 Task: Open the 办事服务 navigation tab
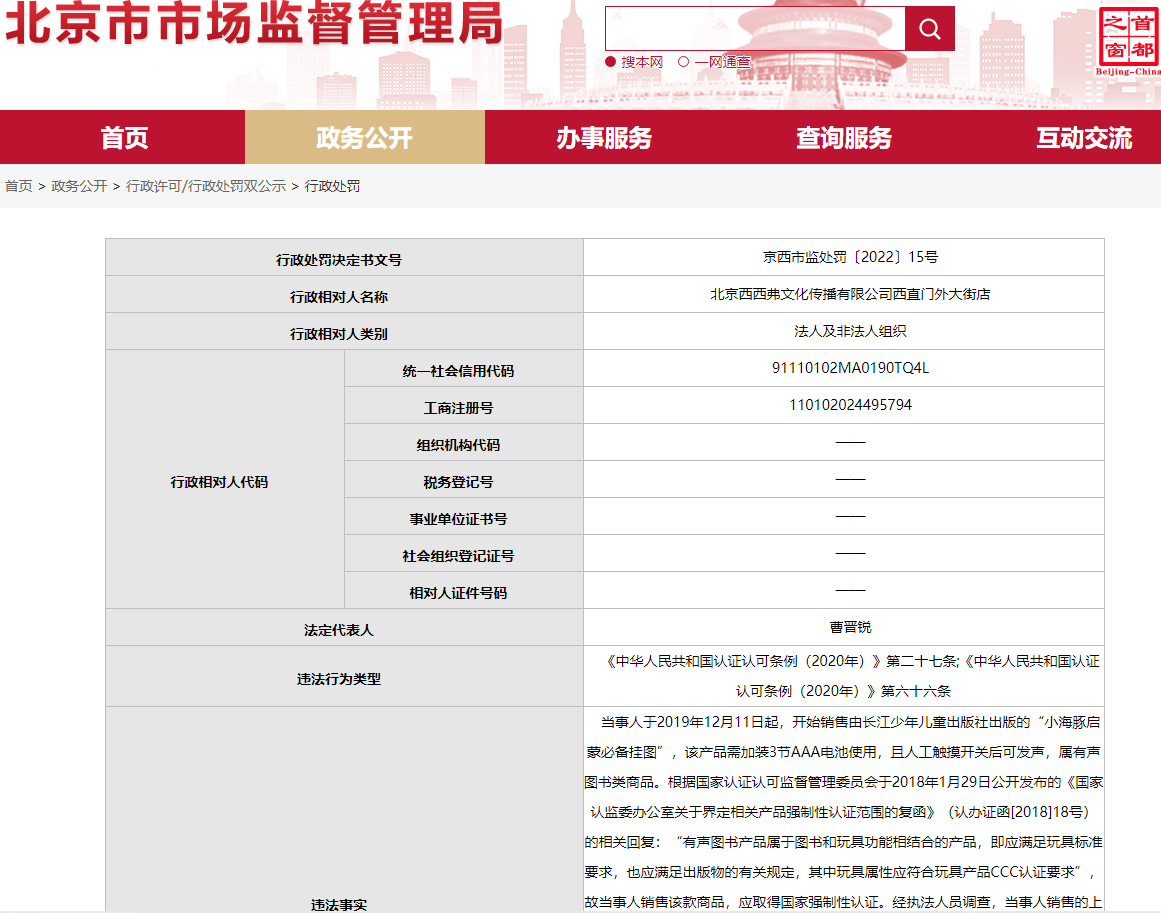(x=604, y=138)
